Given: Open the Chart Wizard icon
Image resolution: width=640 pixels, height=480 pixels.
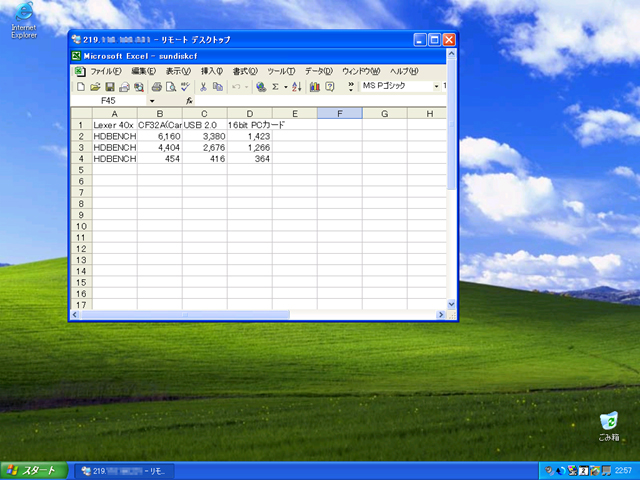Looking at the screenshot, I should coord(314,87).
